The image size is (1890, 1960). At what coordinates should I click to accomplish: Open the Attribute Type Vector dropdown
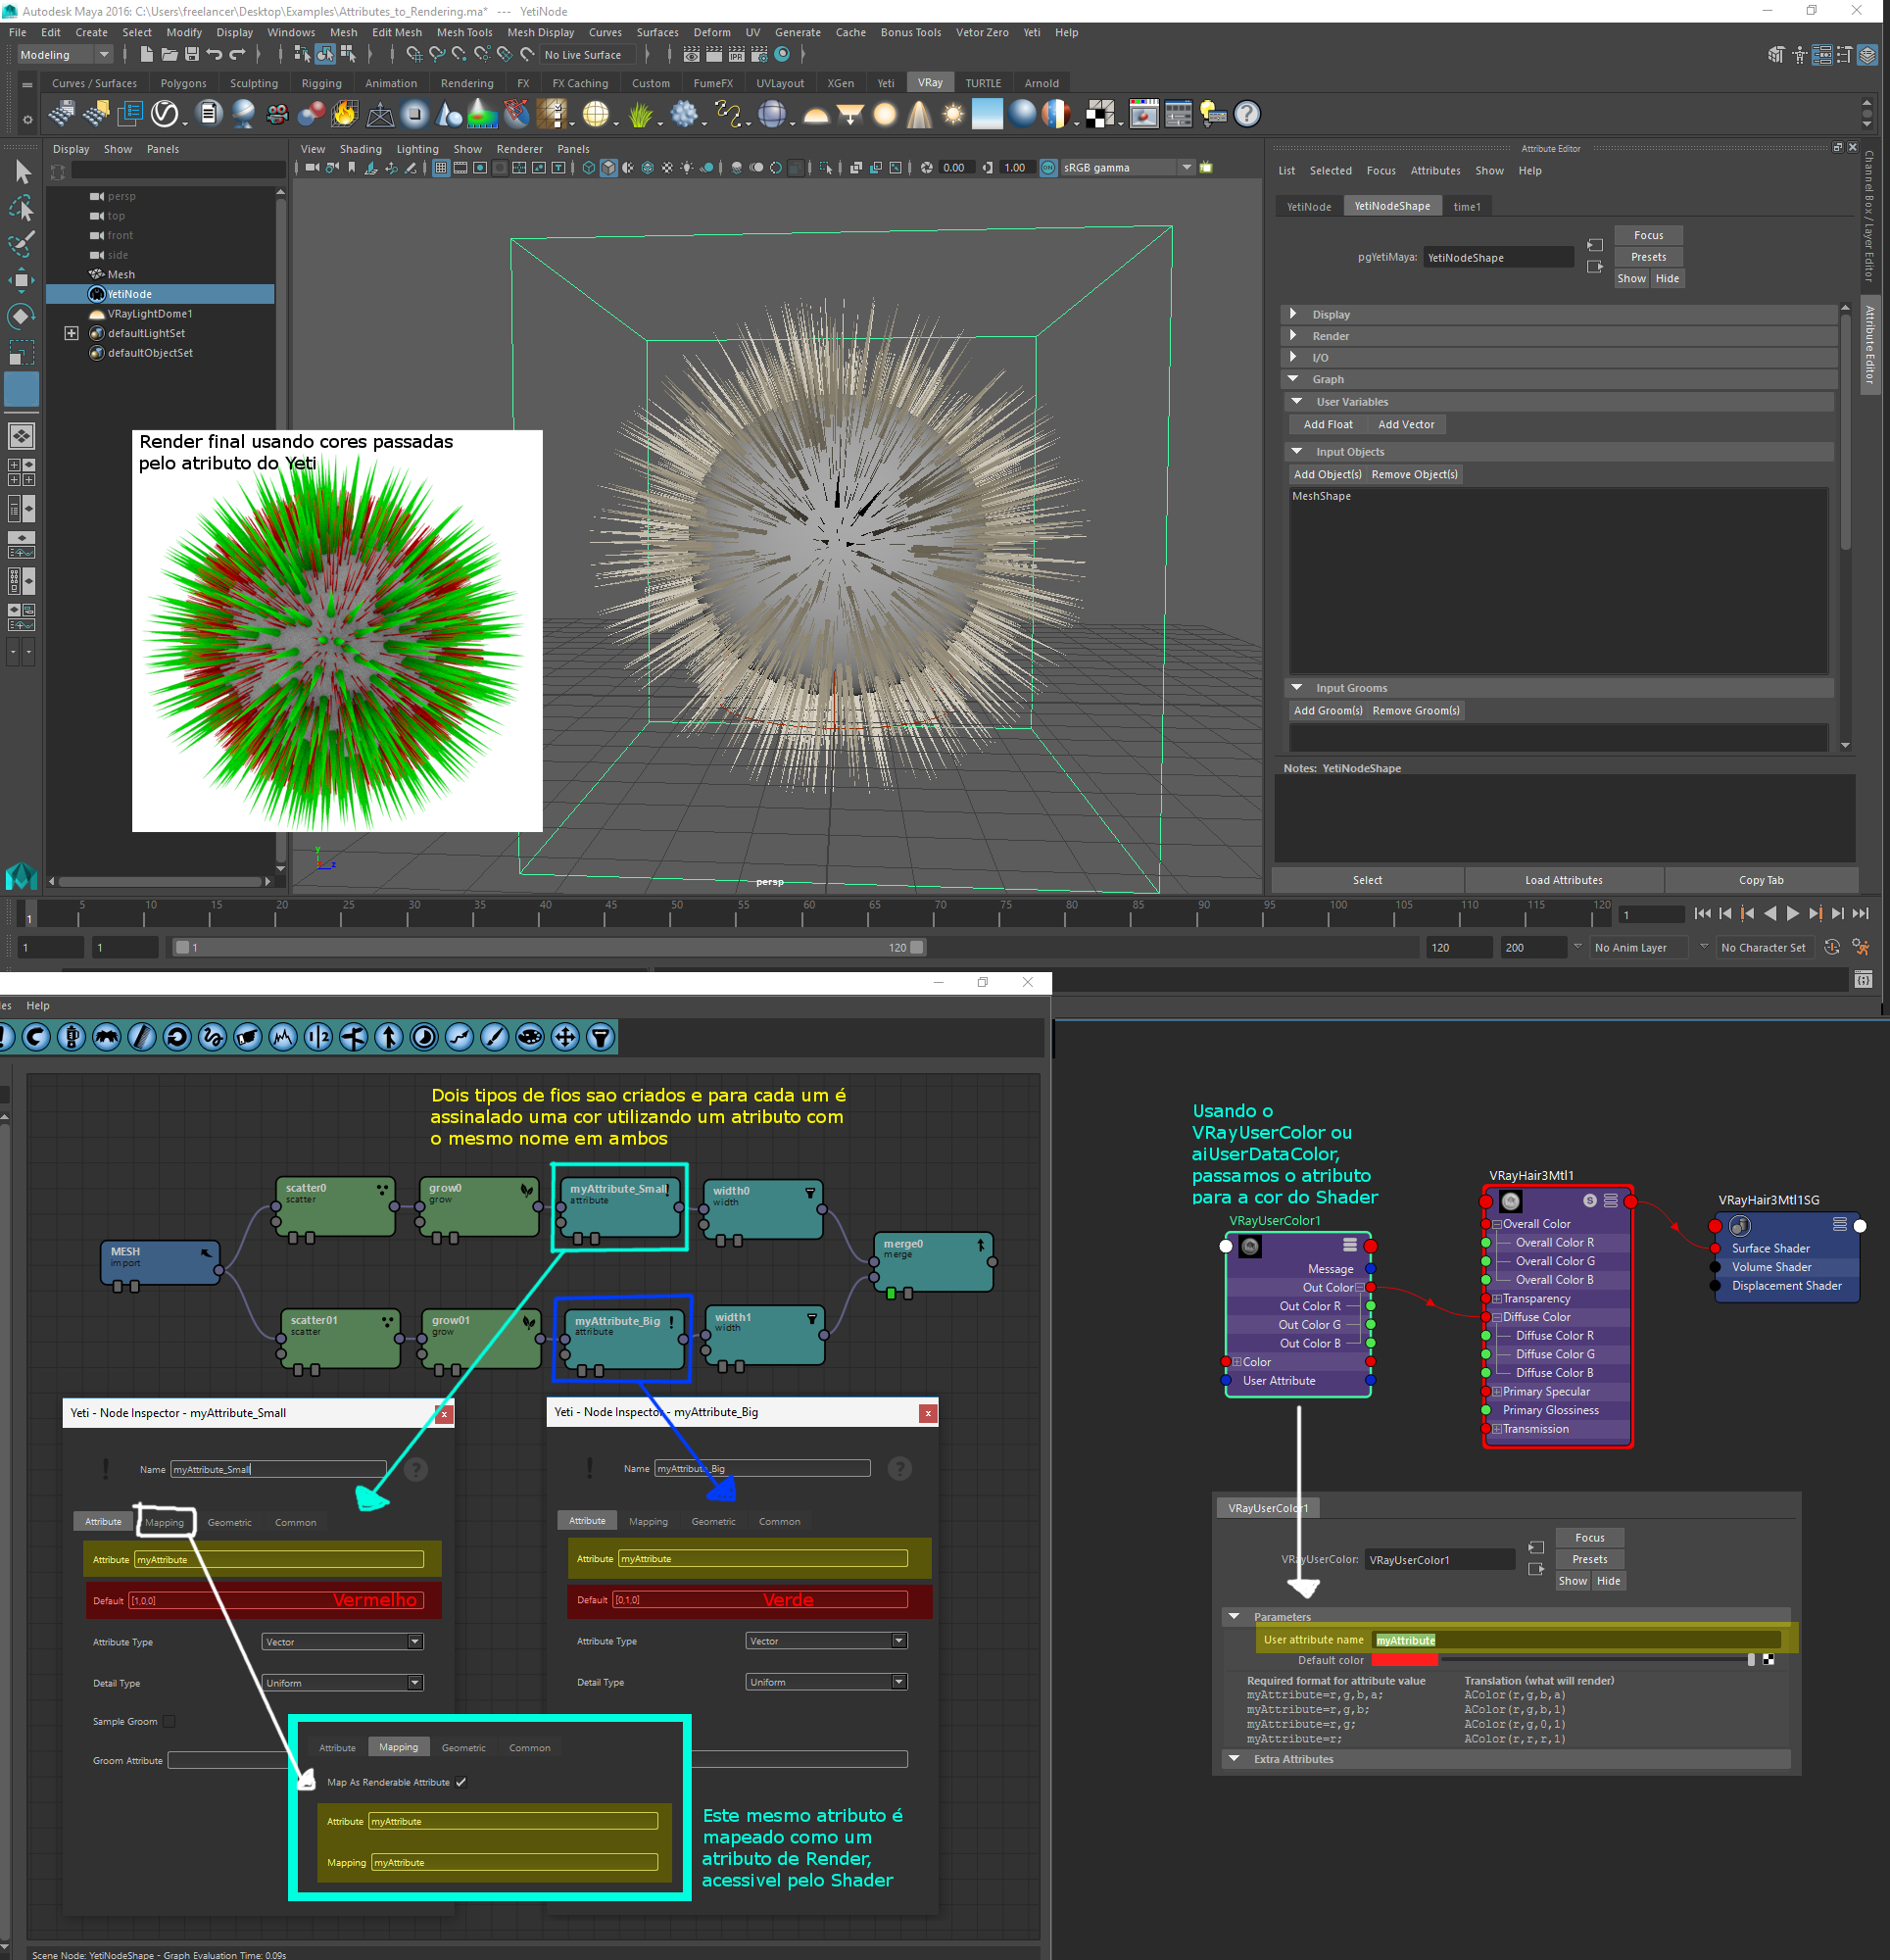pos(342,1641)
